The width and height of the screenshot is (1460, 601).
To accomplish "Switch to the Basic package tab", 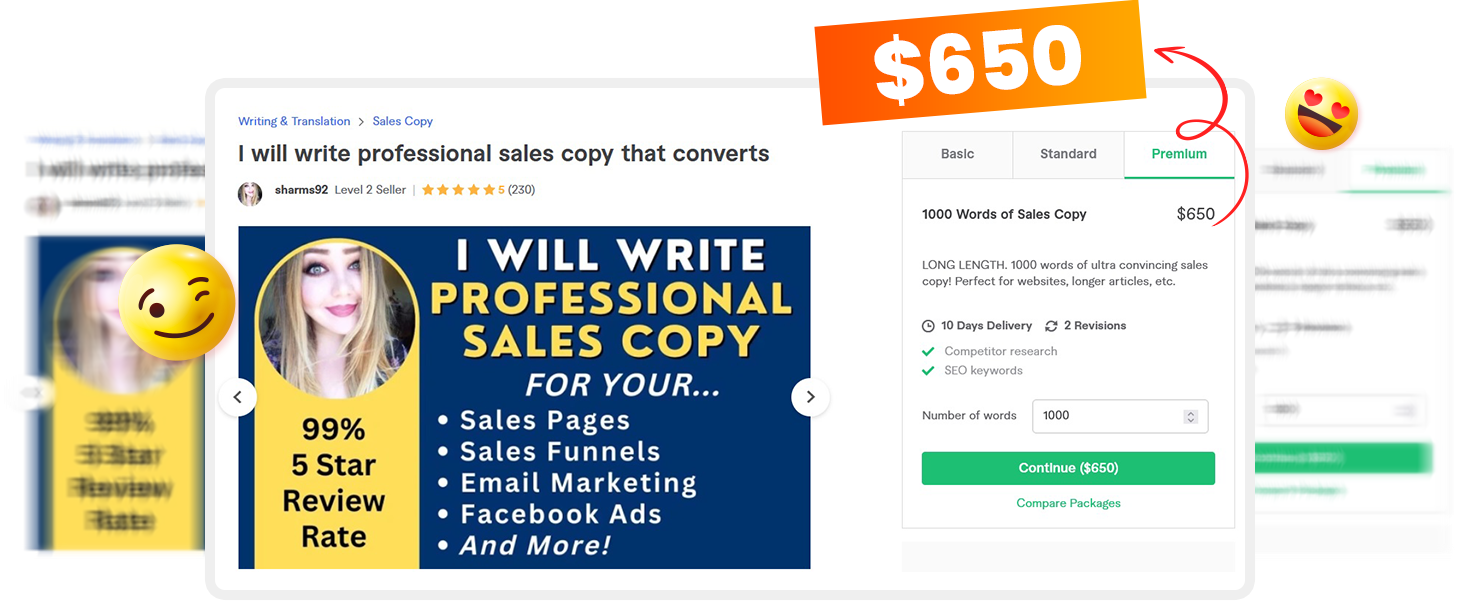I will click(957, 154).
